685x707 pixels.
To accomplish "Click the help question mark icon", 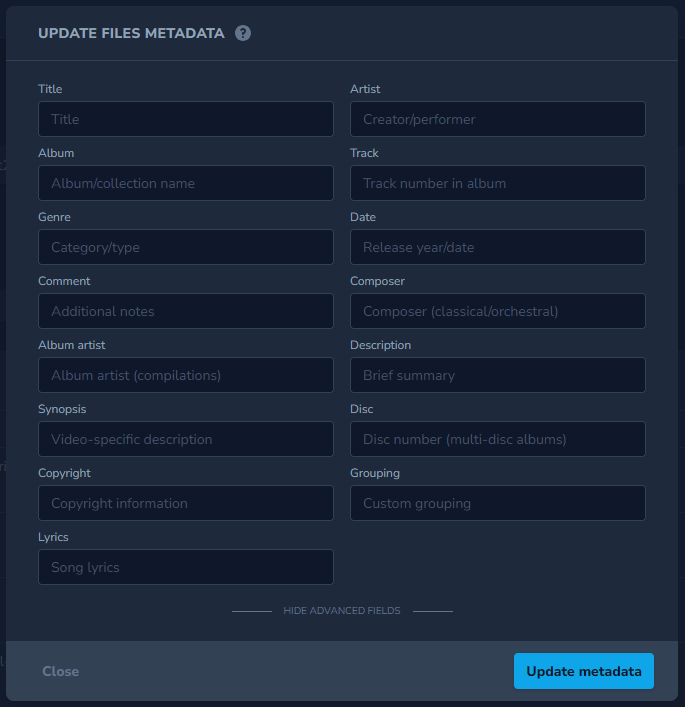I will click(x=243, y=33).
